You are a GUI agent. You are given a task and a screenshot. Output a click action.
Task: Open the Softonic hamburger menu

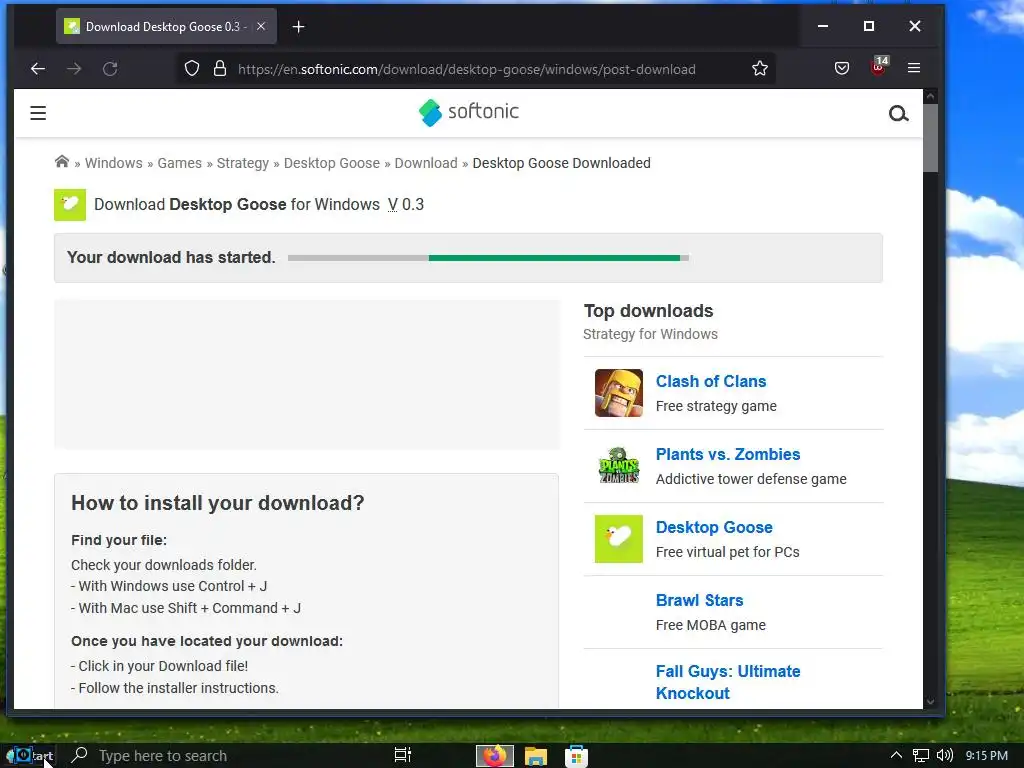pos(38,113)
